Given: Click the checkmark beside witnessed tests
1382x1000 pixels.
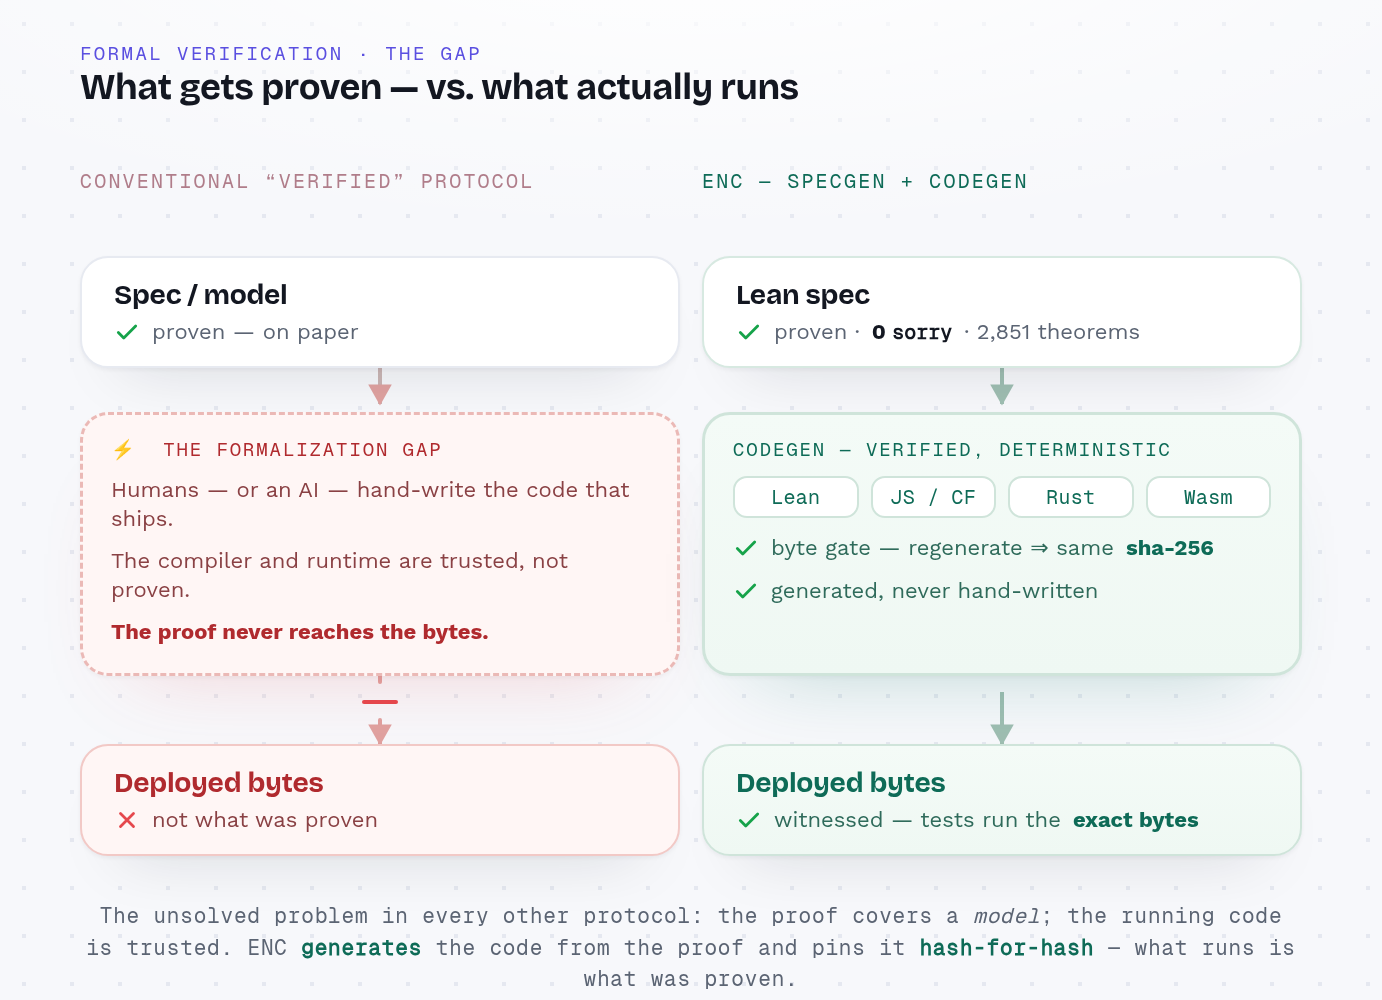Looking at the screenshot, I should 749,820.
